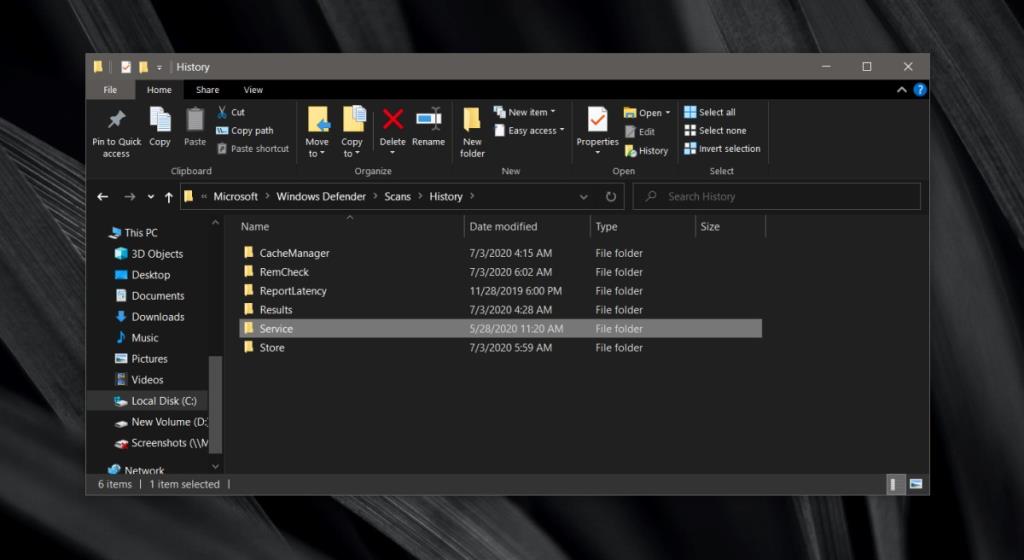Viewport: 1024px width, 560px height.
Task: Open Documents in navigation pane
Action: tap(150, 296)
